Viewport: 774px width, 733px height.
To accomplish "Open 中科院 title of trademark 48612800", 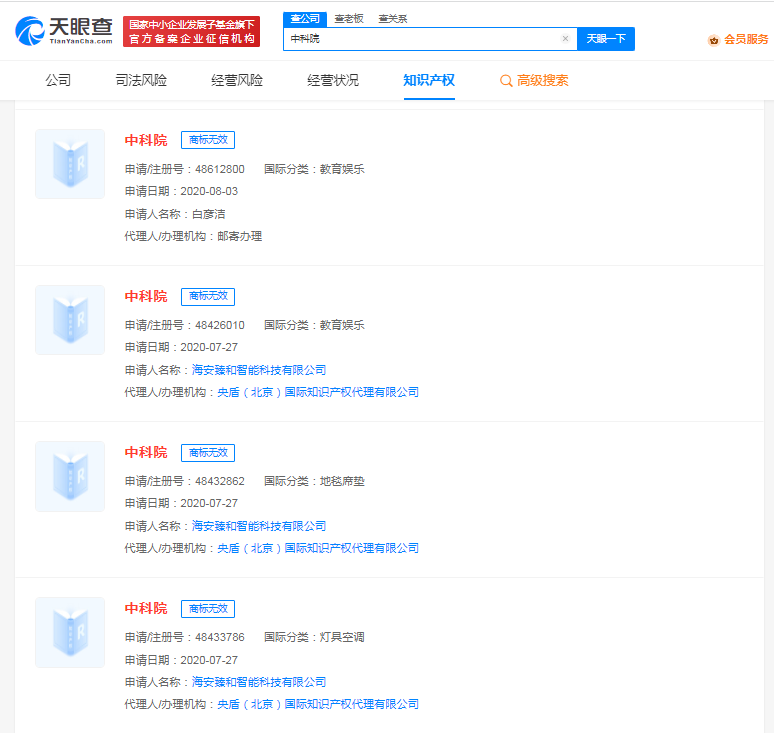I will click(146, 140).
